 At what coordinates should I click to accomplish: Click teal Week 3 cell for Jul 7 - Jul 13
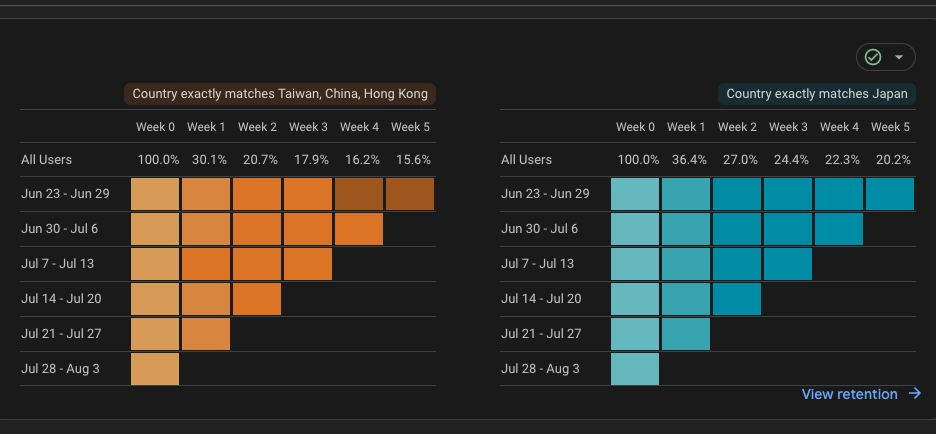click(x=788, y=264)
